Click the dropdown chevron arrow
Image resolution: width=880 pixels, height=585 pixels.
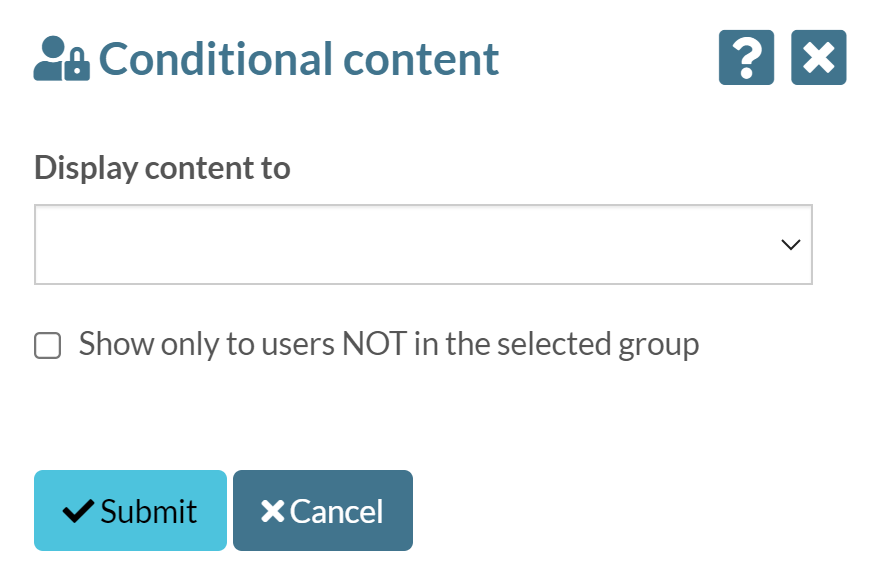790,244
